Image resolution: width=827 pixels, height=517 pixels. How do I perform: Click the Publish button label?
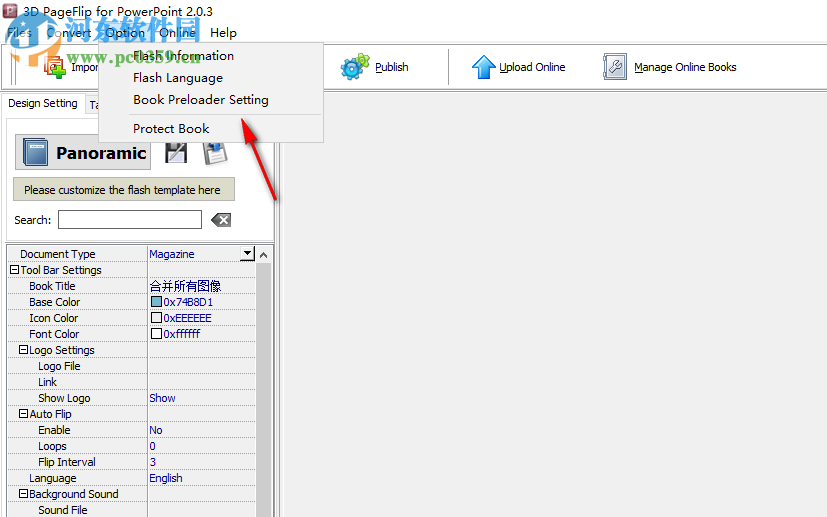click(x=392, y=67)
